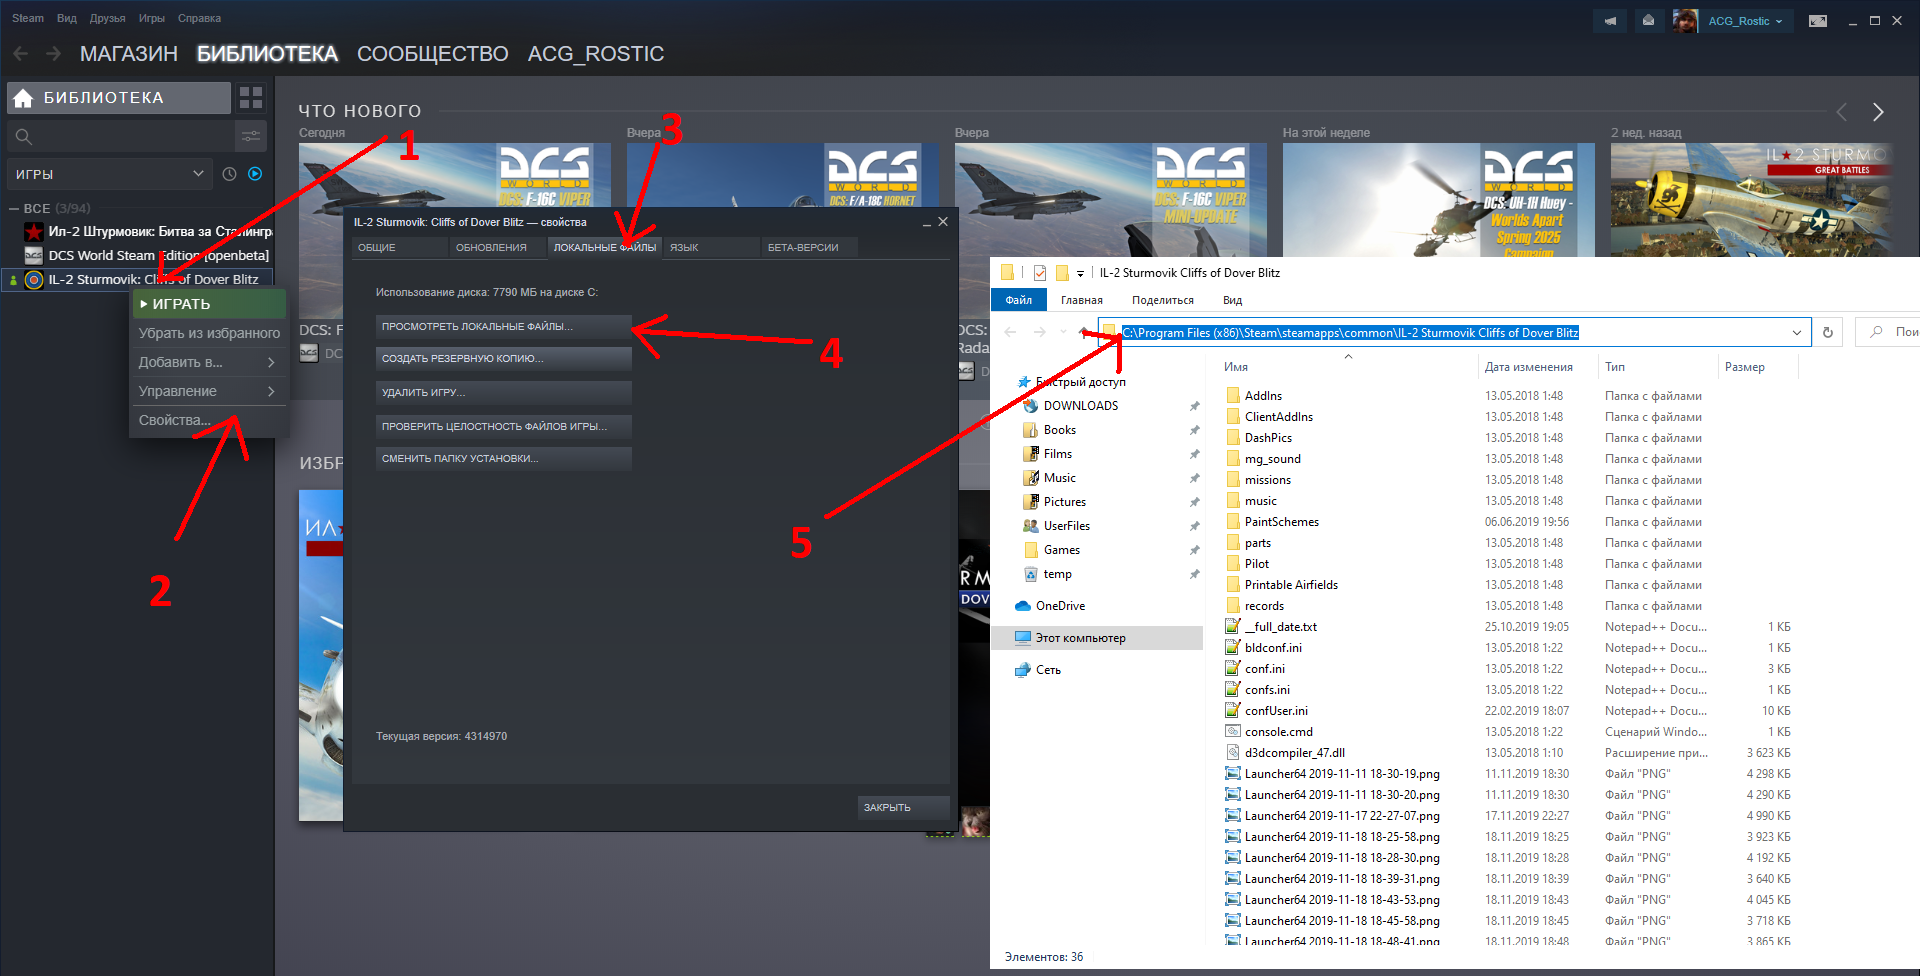1920x976 pixels.
Task: Click Explorer quick access properties icon
Action: (x=1040, y=273)
